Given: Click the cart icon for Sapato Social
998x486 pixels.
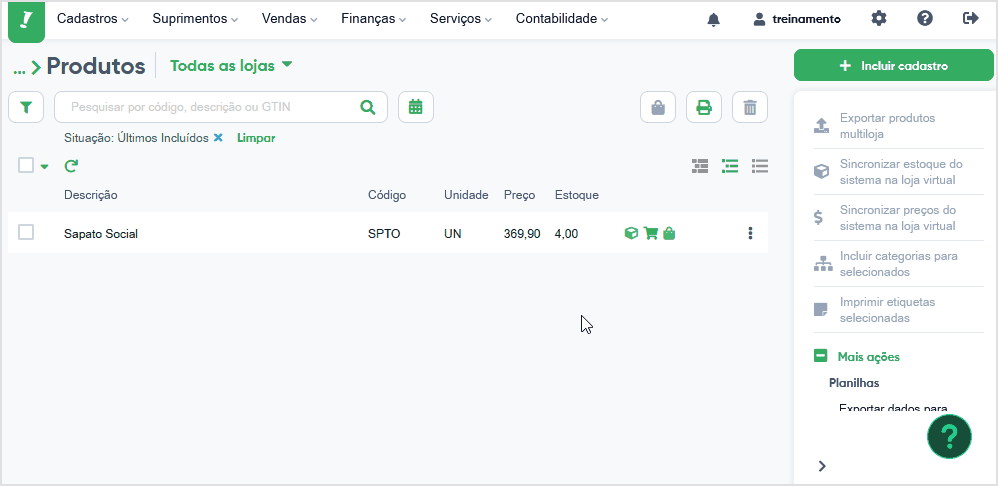Looking at the screenshot, I should (650, 233).
